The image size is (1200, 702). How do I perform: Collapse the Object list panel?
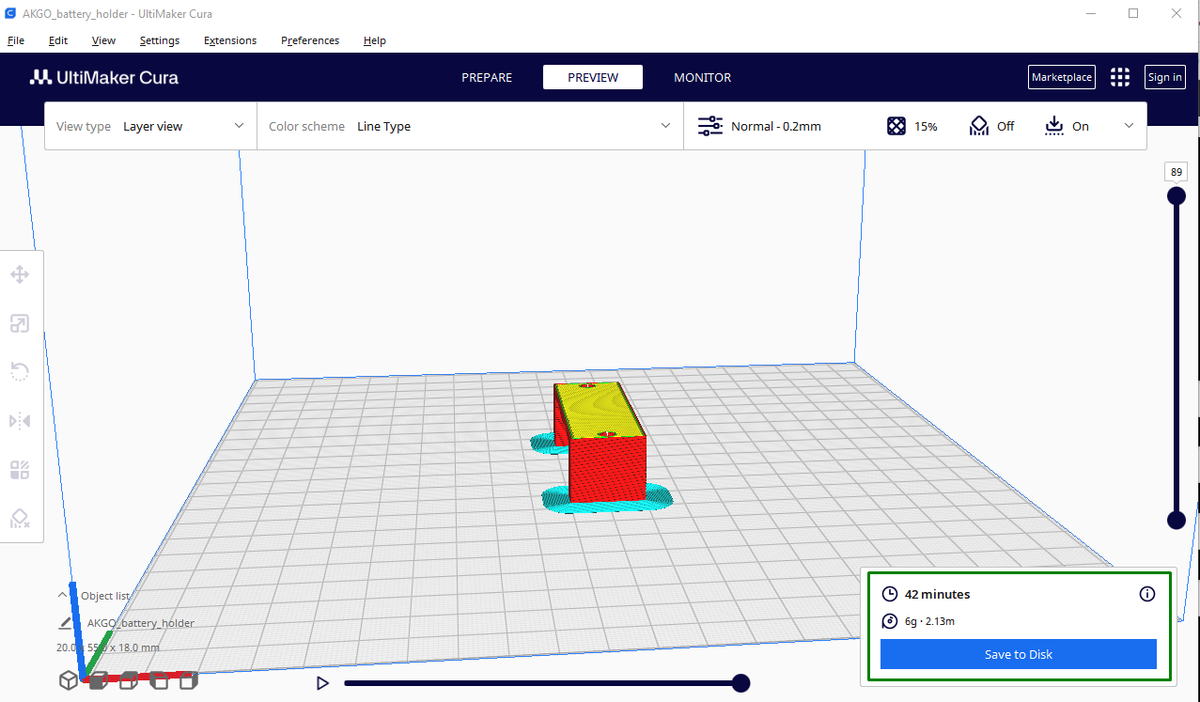(x=62, y=595)
